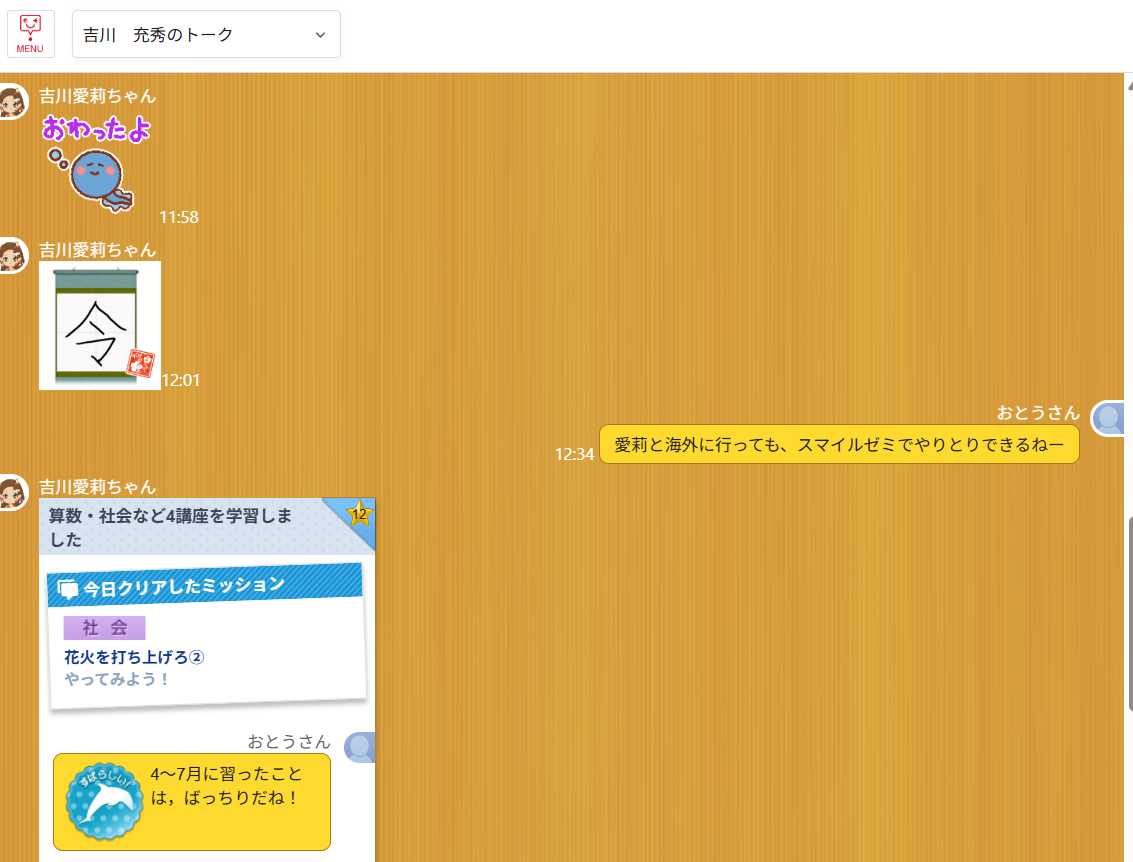Click the gold star 12 badge
Screen dimensions: 1133x862
(359, 514)
